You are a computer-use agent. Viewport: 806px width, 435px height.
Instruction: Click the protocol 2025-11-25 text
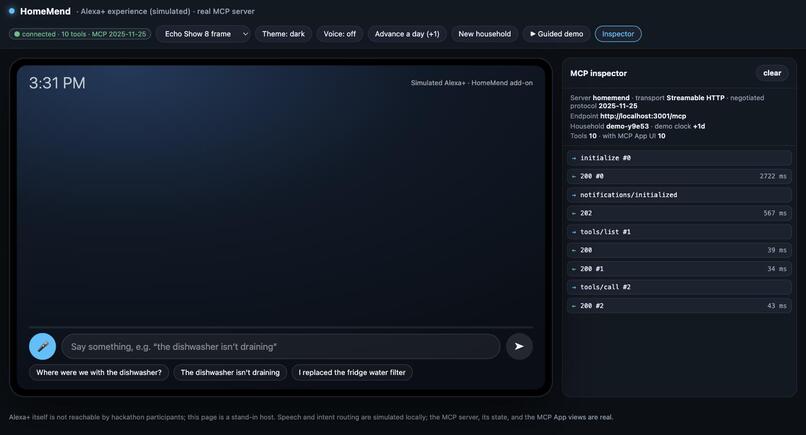tap(617, 106)
